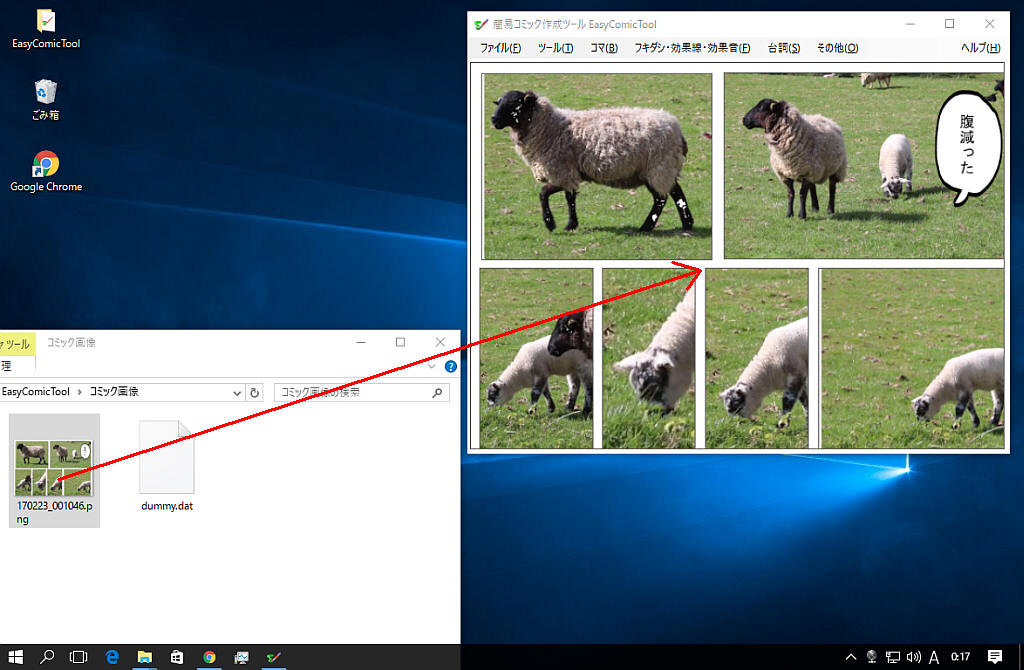Open the 台詞(S) menu
Image resolution: width=1024 pixels, height=670 pixels.
coord(783,48)
